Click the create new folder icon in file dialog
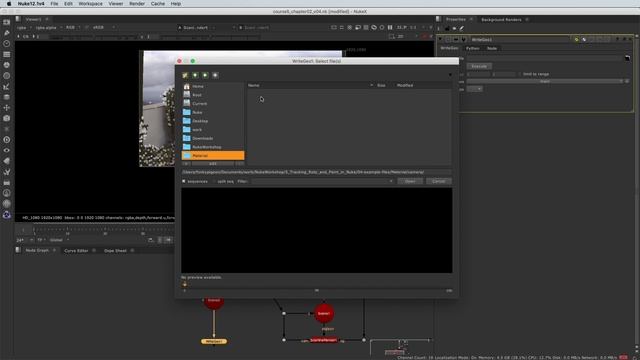This screenshot has width=640, height=360. [x=185, y=75]
